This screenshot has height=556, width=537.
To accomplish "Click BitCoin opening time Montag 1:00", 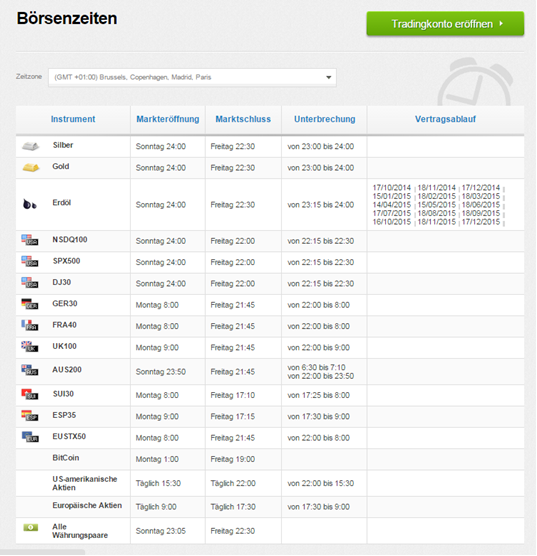I will click(x=157, y=459).
